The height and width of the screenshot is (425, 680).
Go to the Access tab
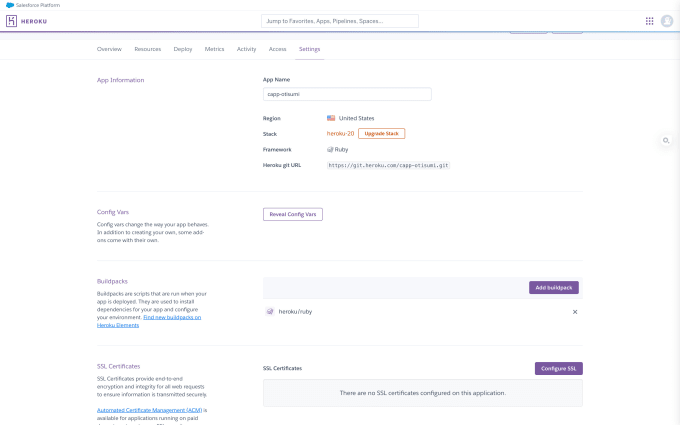click(278, 49)
